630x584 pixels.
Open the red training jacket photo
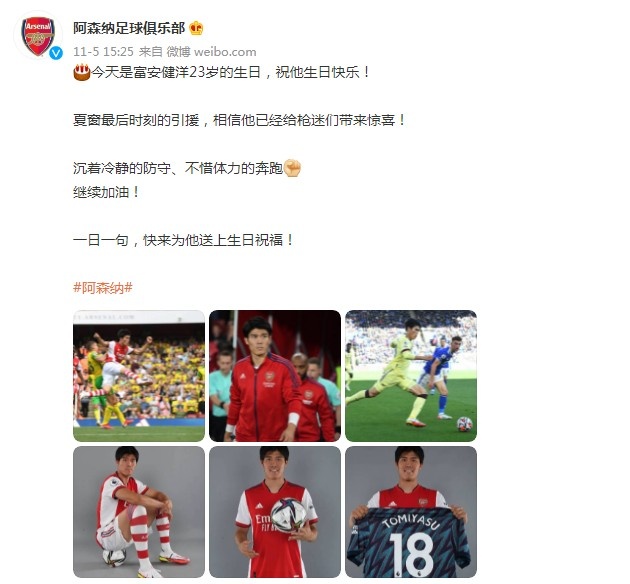tap(275, 376)
